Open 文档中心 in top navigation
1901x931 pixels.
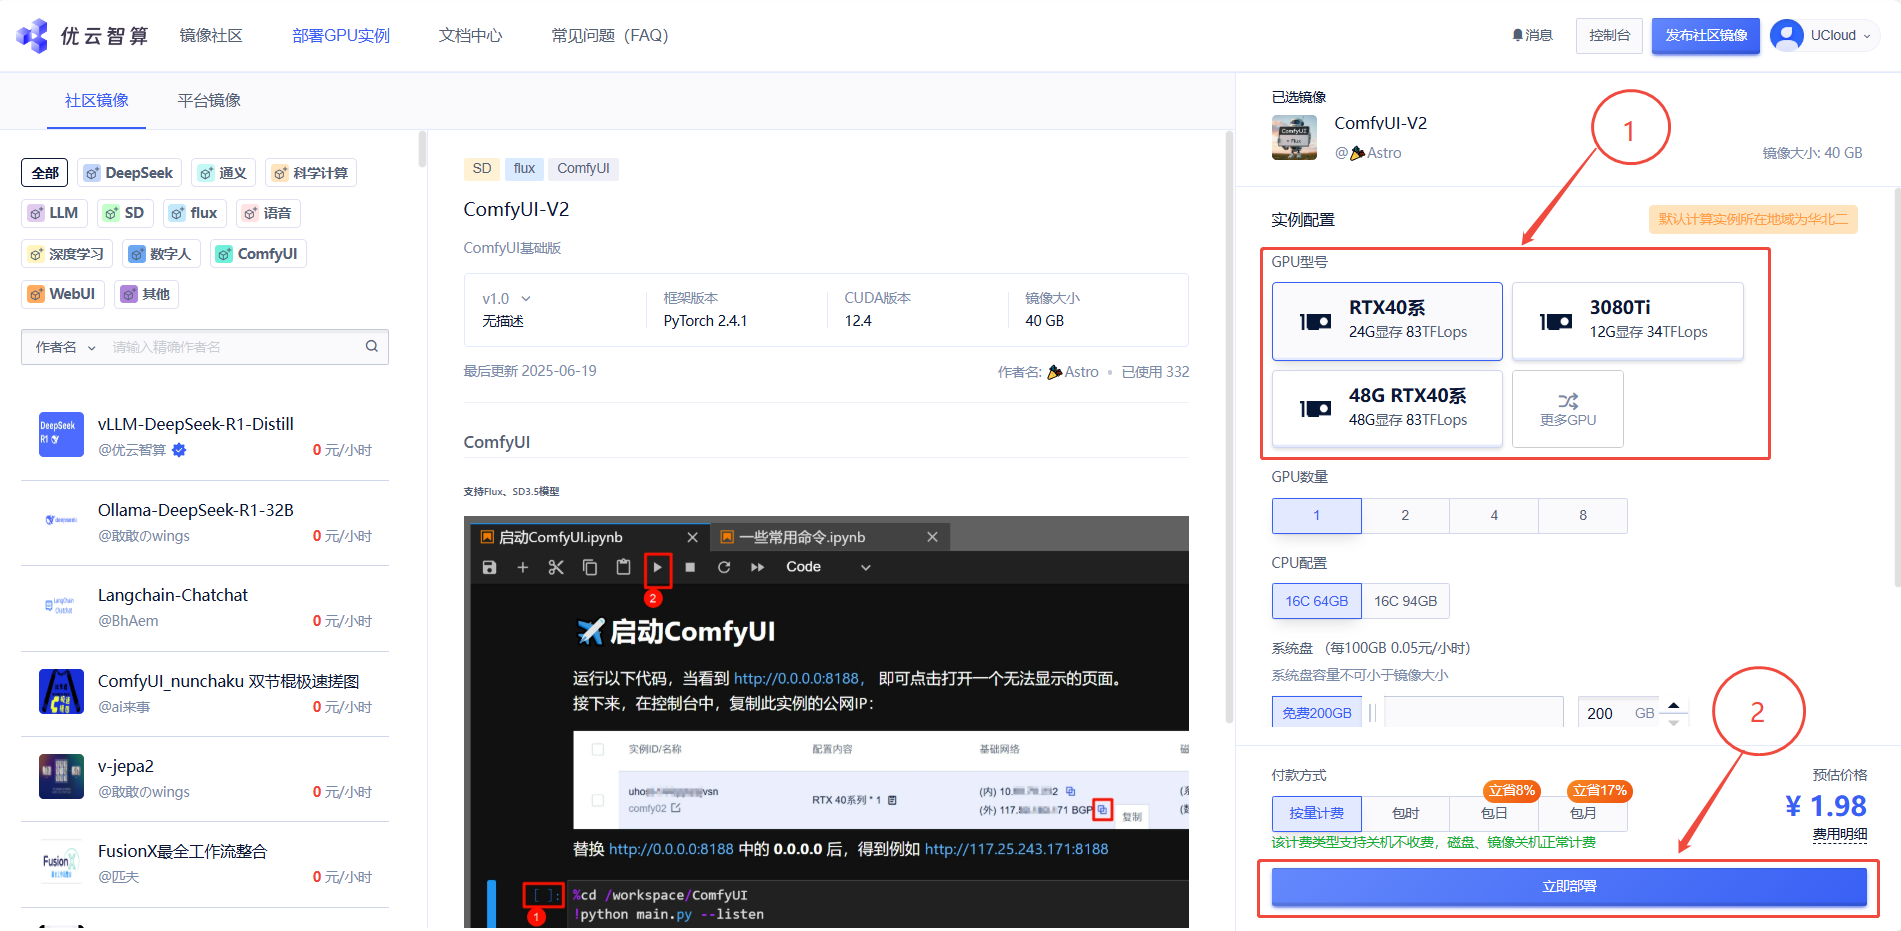(470, 35)
